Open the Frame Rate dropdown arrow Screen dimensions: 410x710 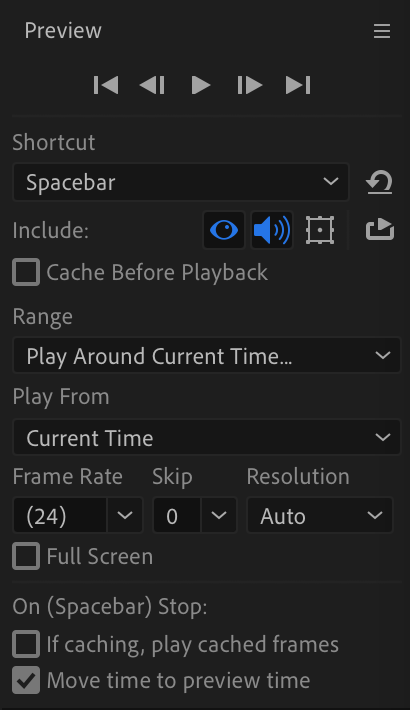click(x=125, y=515)
